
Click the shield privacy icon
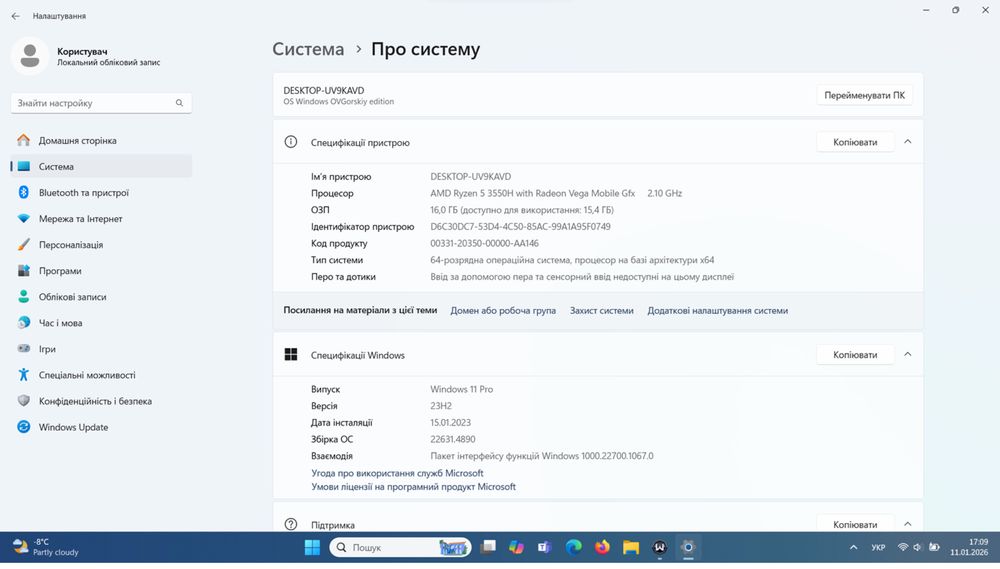pos(24,401)
